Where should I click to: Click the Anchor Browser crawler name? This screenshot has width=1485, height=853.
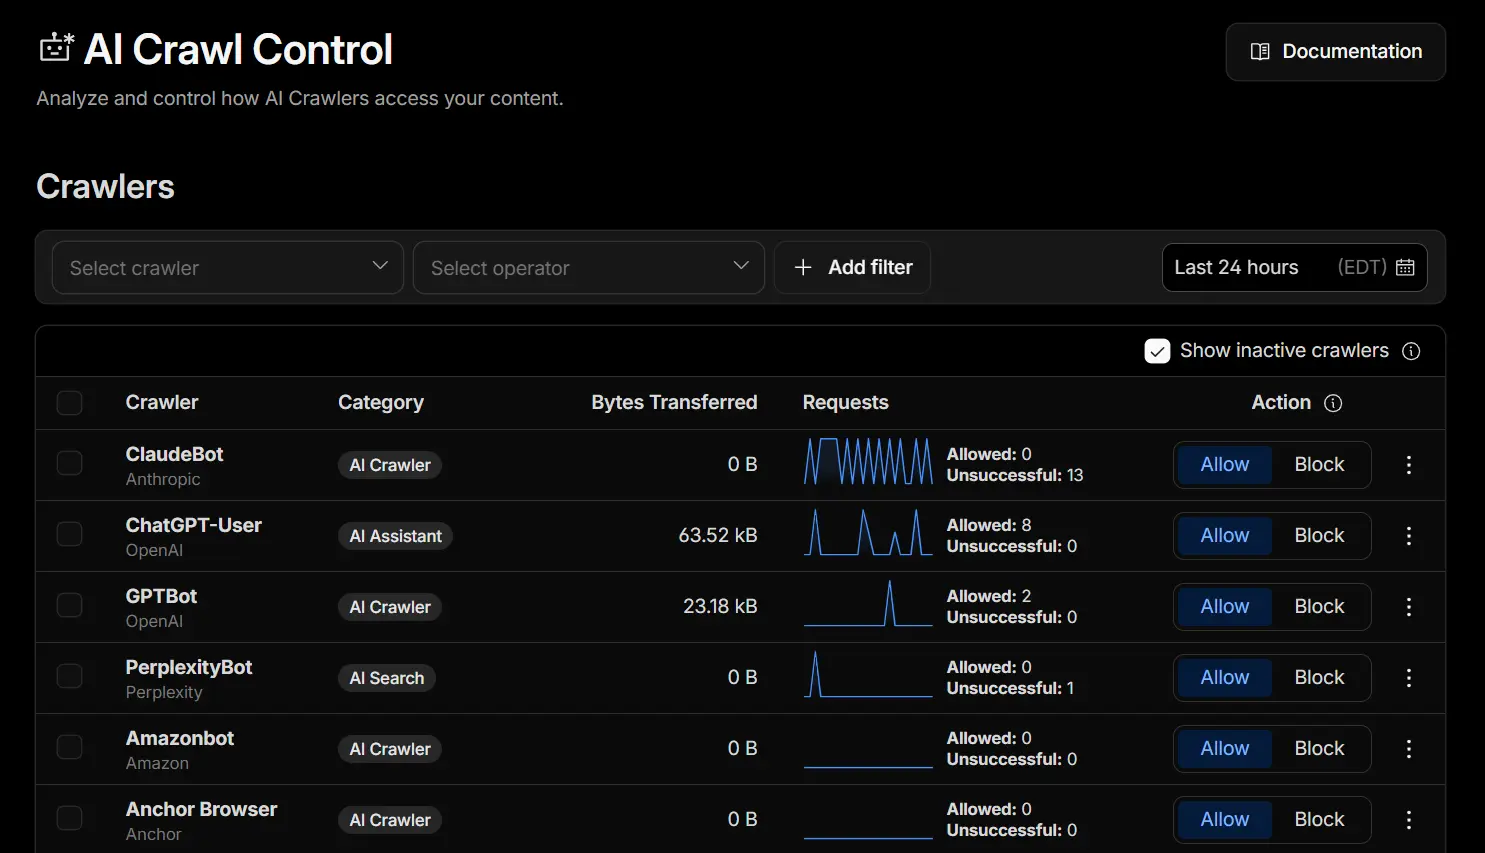pyautogui.click(x=201, y=809)
